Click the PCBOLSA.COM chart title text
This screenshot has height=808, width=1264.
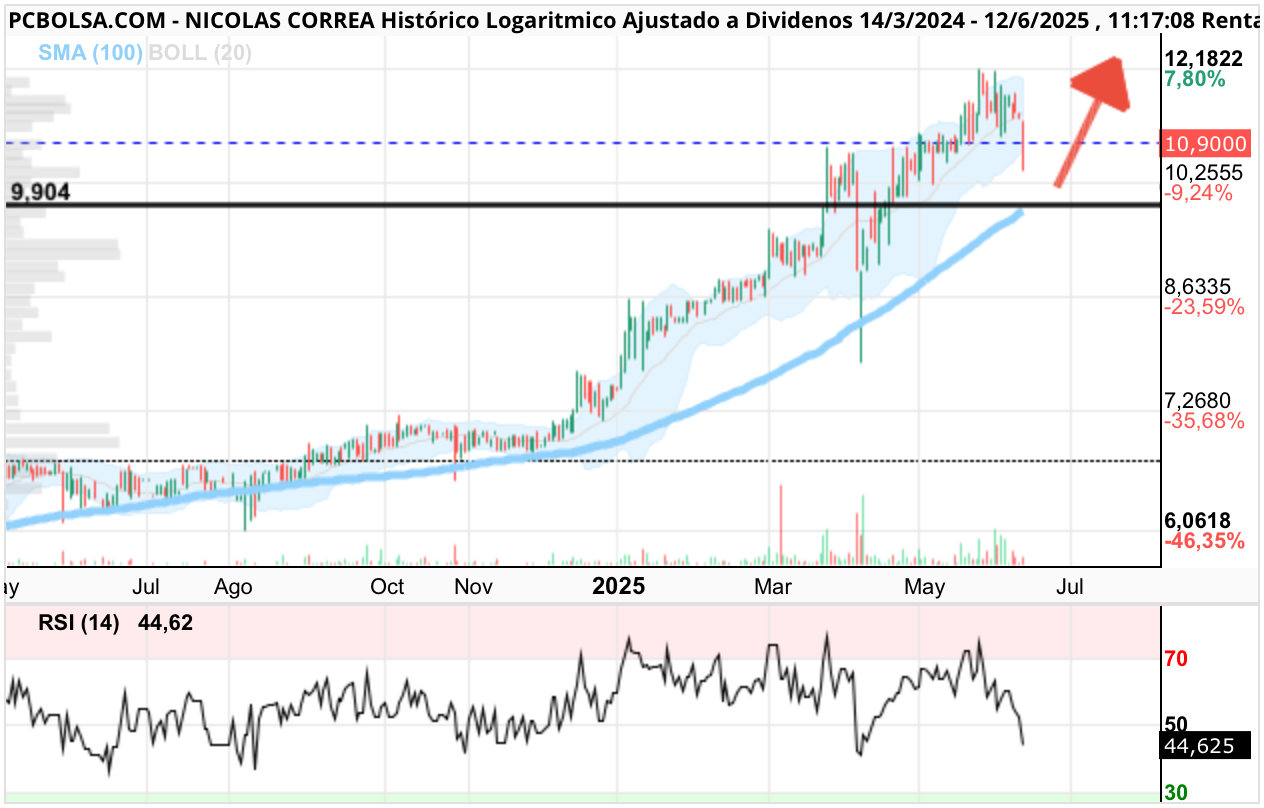tap(87, 22)
